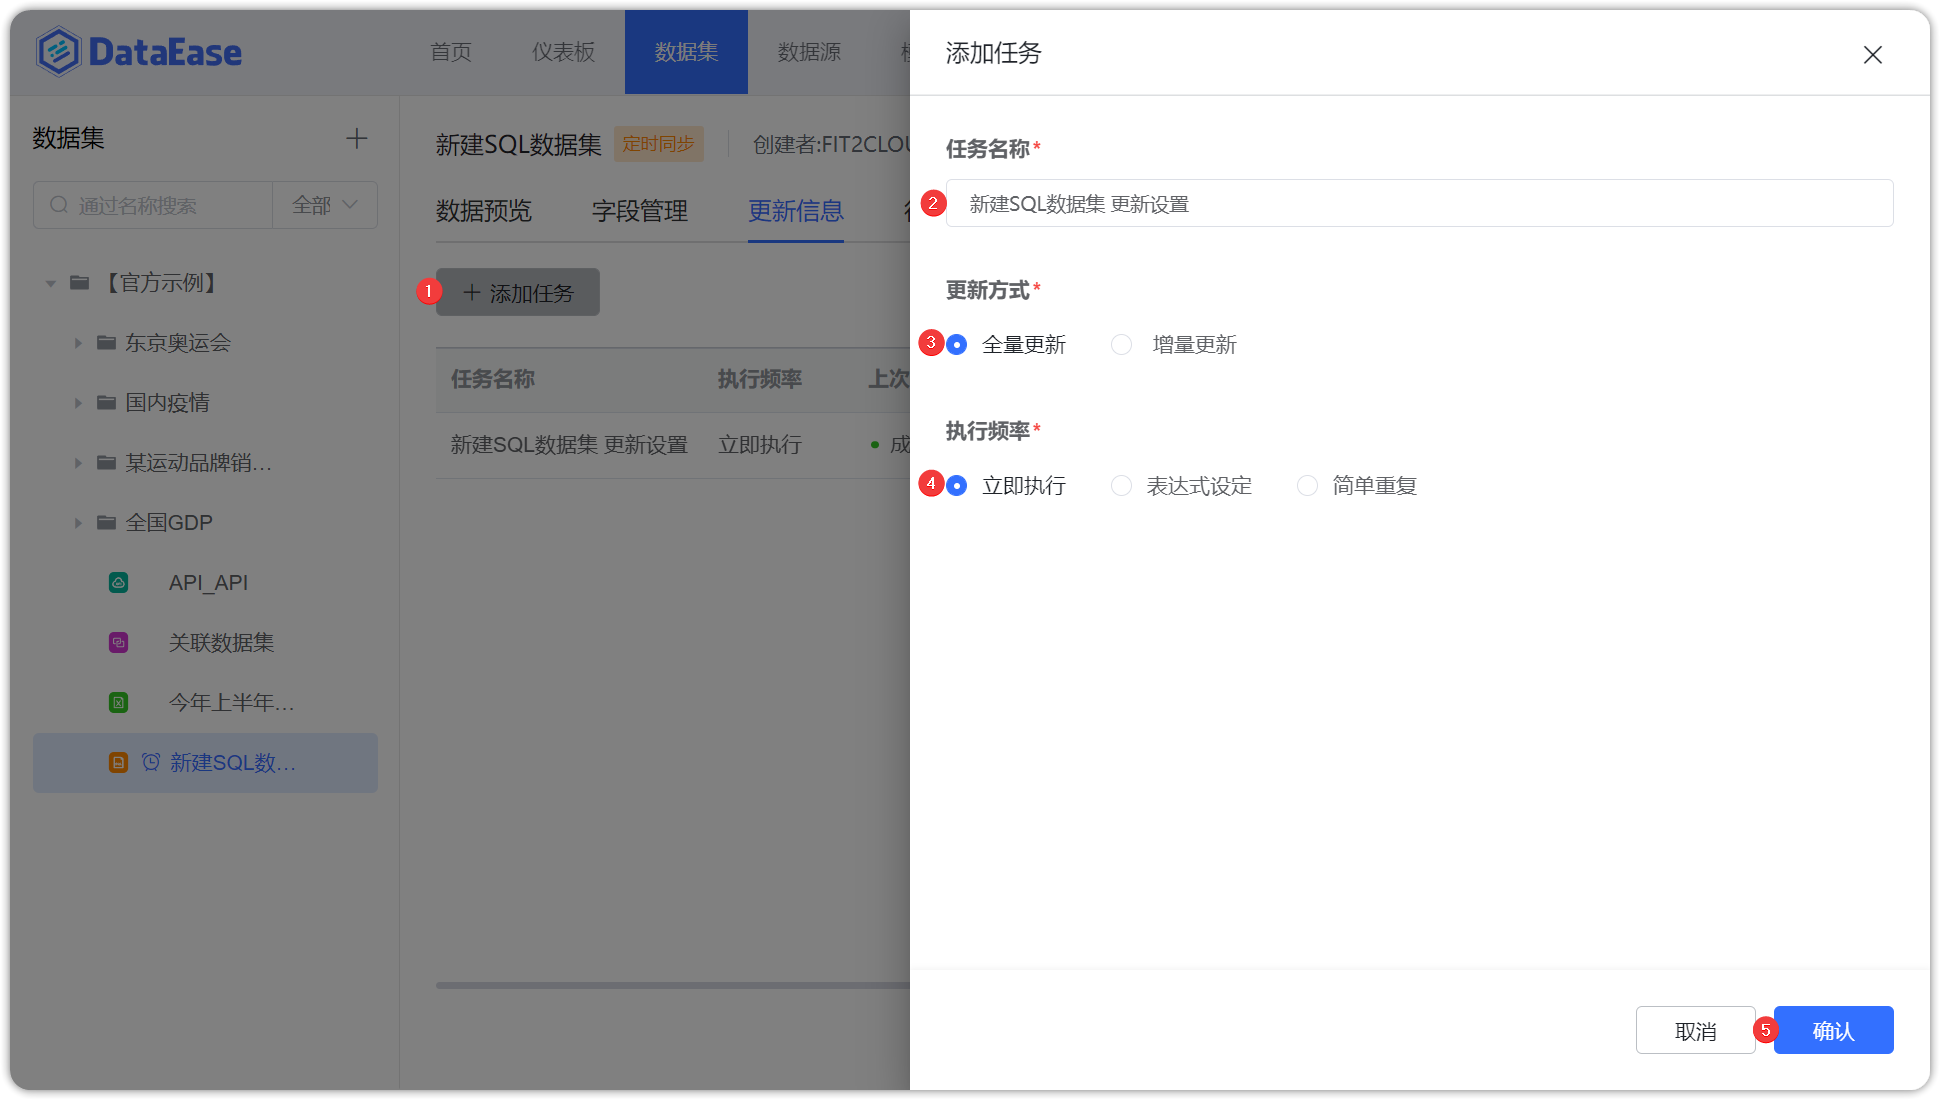Click the folder icon of 全国GDP

point(106,523)
